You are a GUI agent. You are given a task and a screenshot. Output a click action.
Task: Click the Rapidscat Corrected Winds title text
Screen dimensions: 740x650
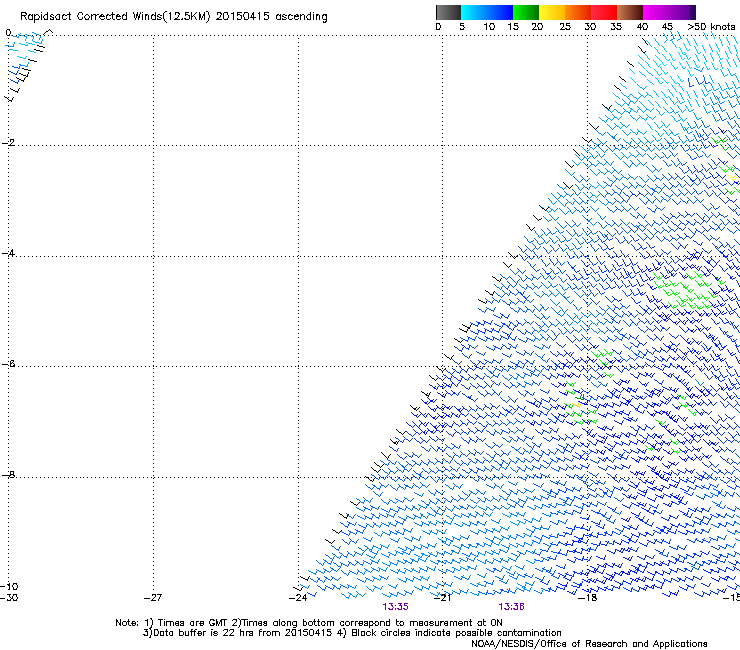(174, 17)
